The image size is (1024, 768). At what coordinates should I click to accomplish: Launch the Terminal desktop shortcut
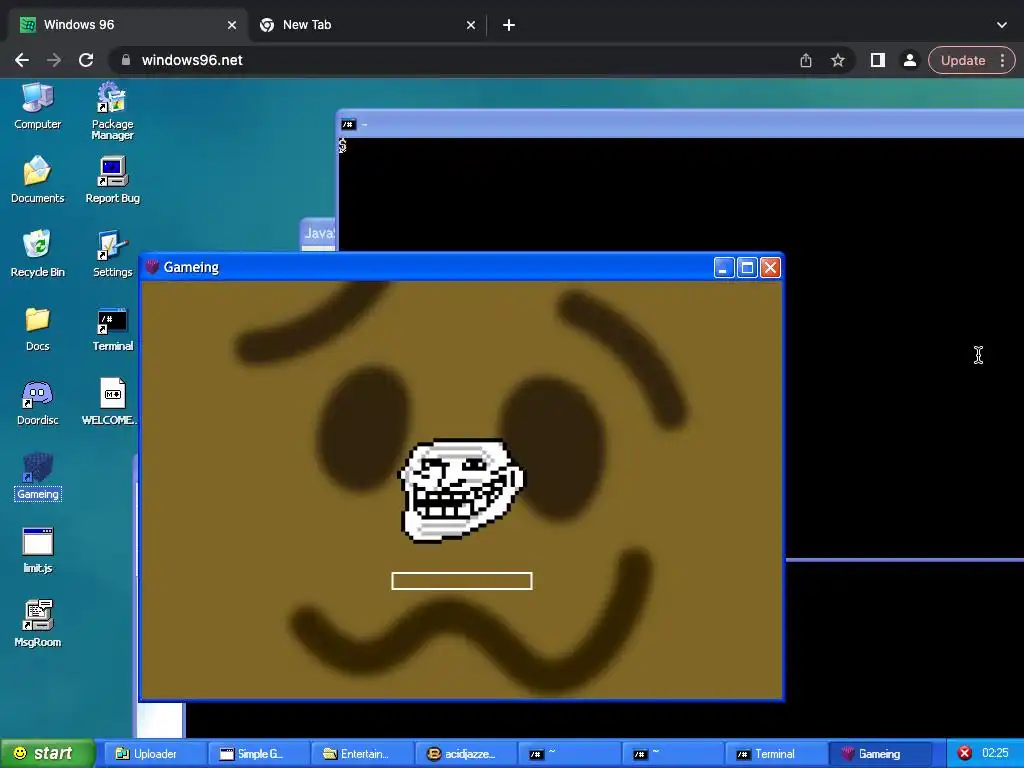coord(112,328)
